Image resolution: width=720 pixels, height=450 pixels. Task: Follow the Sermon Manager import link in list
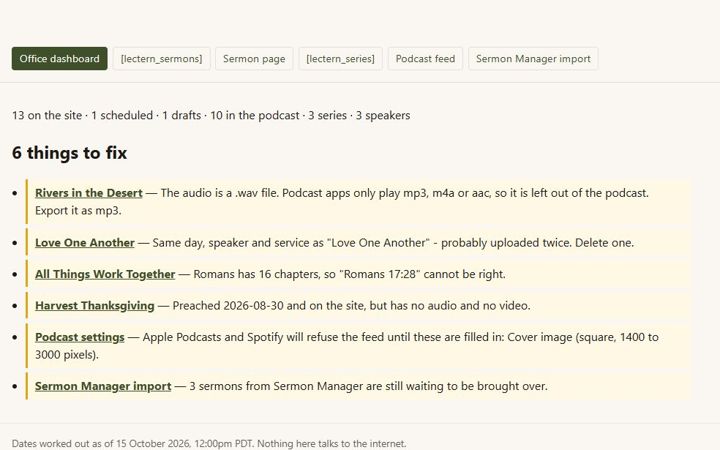click(103, 386)
